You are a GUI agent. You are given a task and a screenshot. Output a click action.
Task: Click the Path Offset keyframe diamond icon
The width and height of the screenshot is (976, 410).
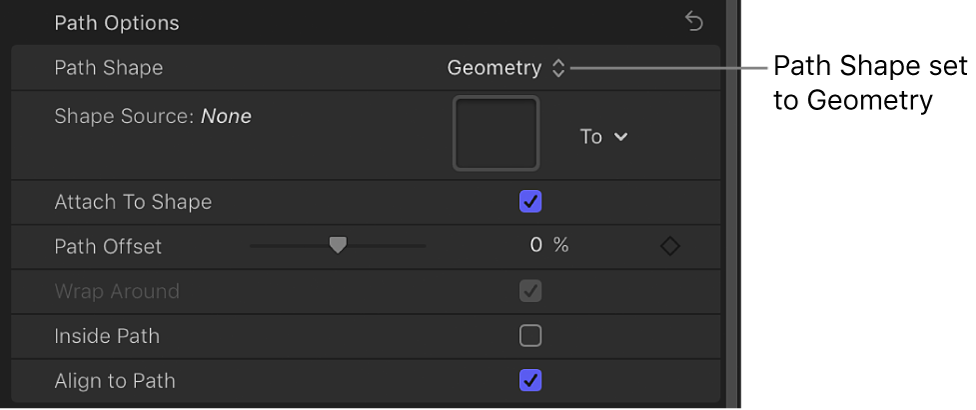pyautogui.click(x=670, y=246)
